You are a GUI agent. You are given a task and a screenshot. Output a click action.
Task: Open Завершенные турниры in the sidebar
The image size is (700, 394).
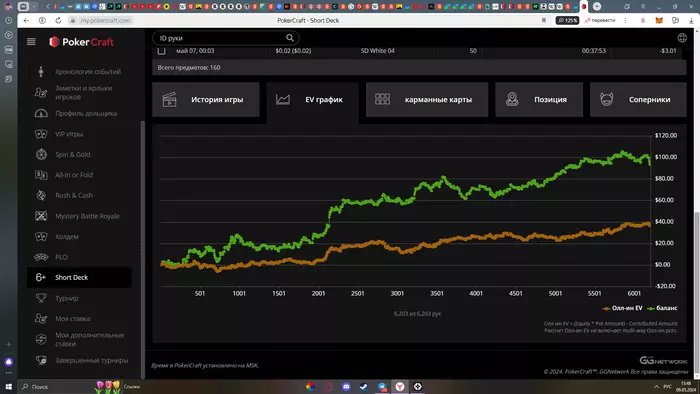[x=92, y=360]
